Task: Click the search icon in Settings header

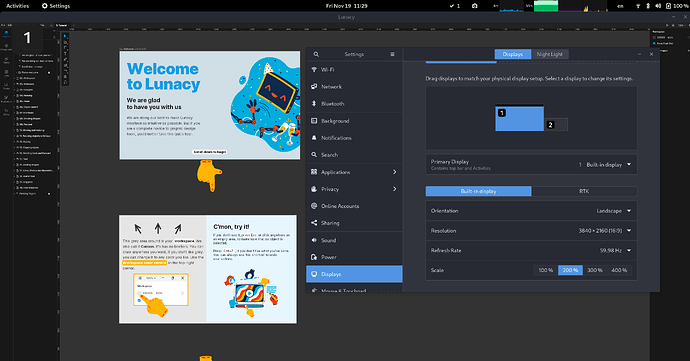Action: (316, 54)
